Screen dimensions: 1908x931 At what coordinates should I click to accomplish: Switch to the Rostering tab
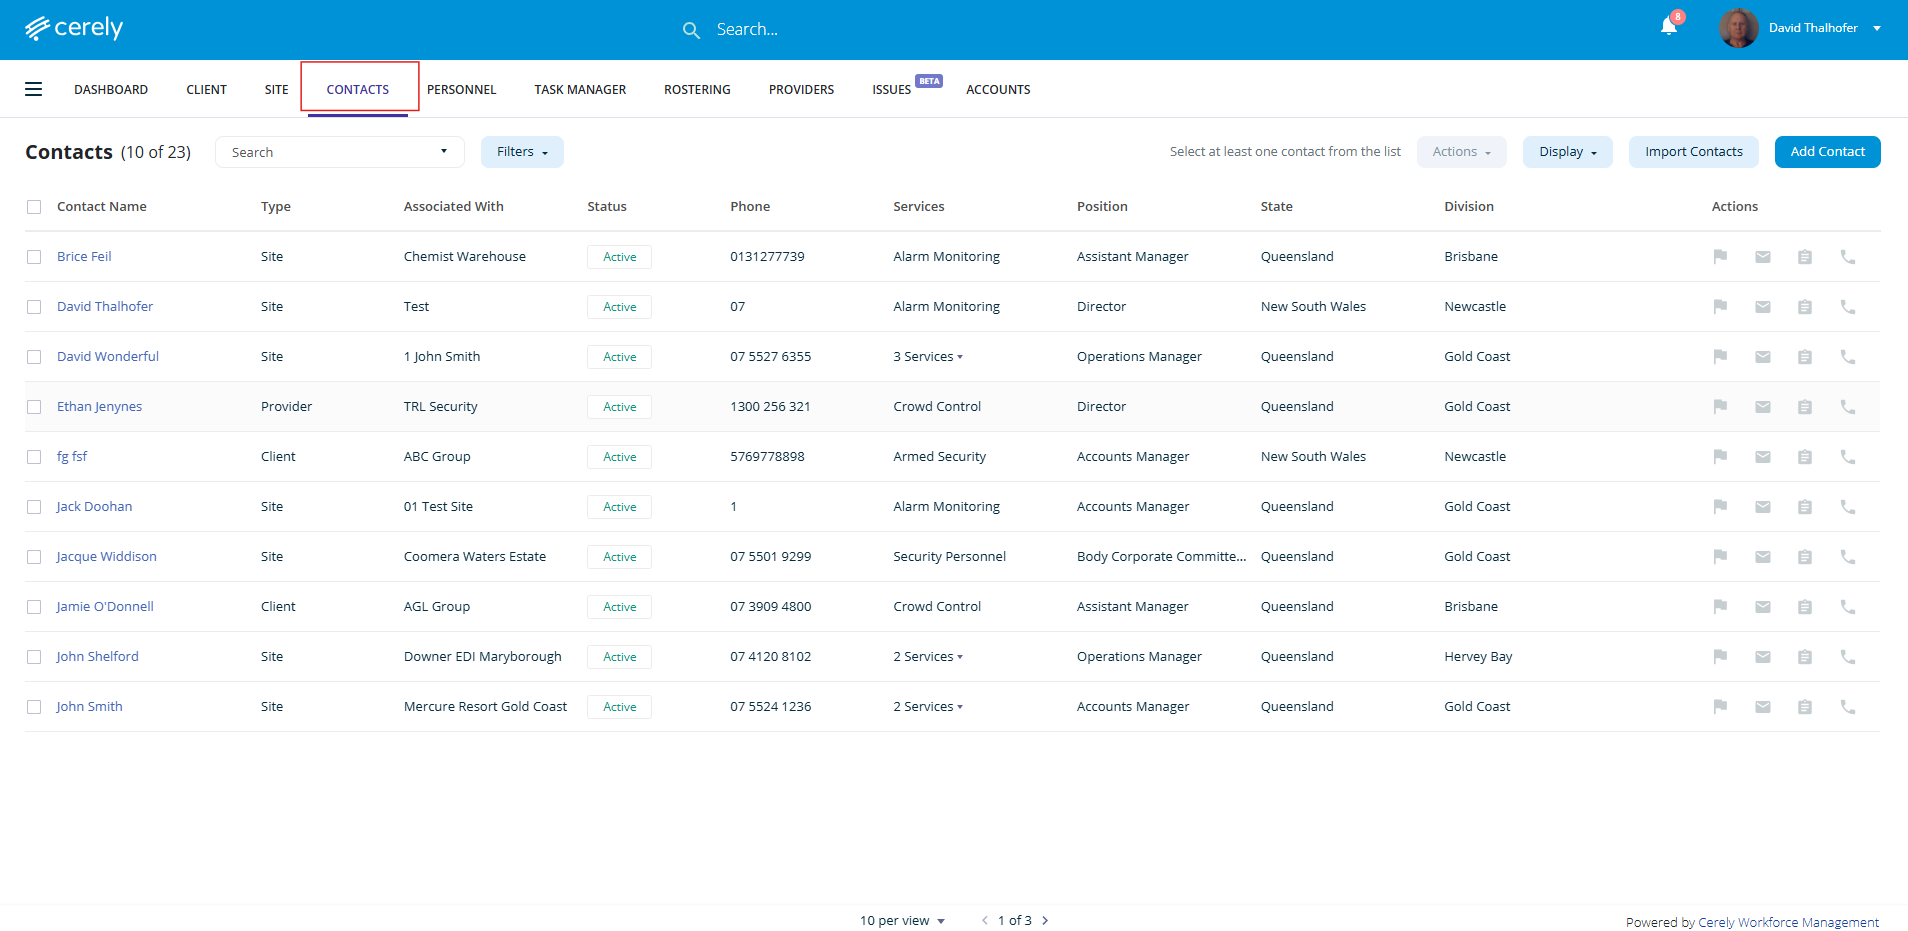click(697, 89)
